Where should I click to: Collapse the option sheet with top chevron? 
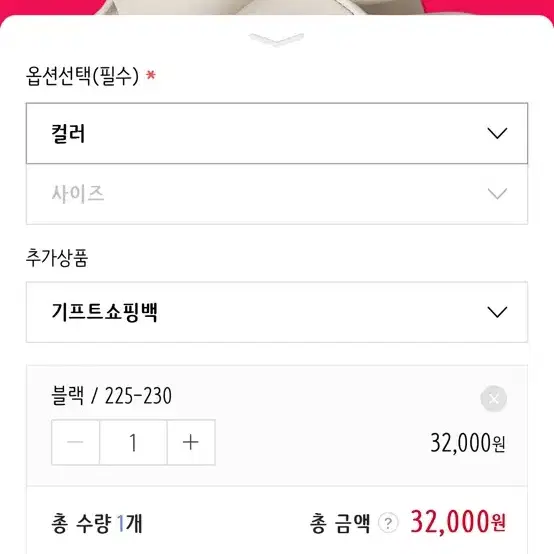click(x=276, y=39)
